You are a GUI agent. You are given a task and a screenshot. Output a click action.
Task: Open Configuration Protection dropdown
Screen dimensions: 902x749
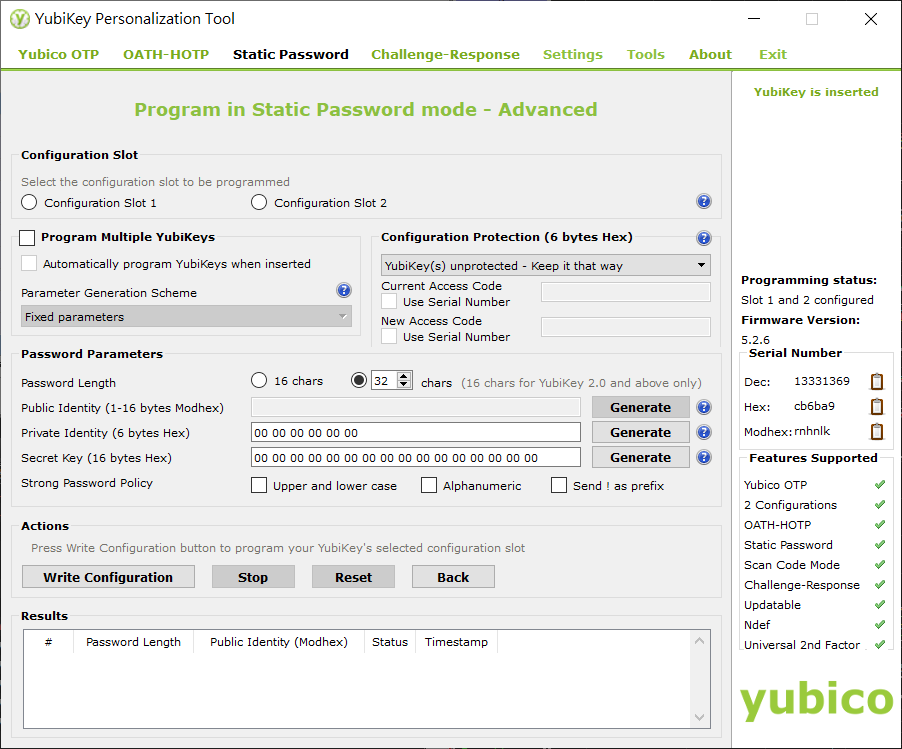[545, 265]
